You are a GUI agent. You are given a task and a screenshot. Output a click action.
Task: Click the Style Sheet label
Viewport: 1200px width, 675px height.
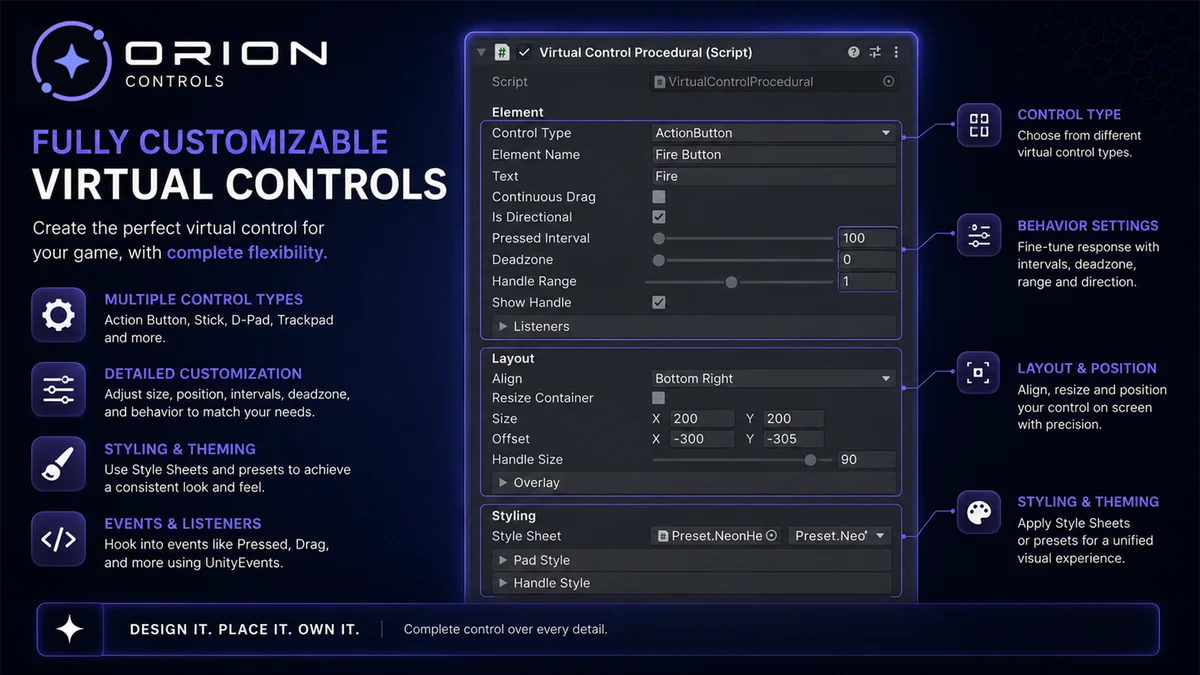(x=527, y=536)
